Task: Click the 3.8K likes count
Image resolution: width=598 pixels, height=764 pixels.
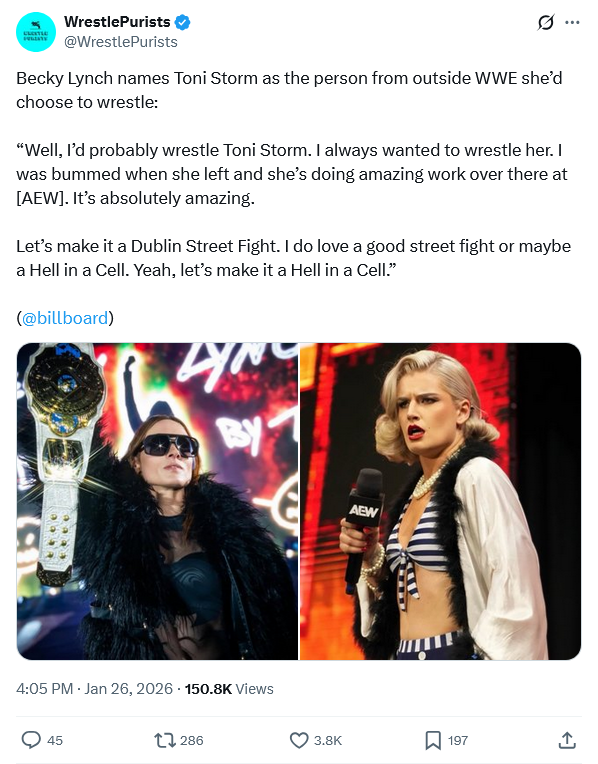Action: (x=328, y=741)
